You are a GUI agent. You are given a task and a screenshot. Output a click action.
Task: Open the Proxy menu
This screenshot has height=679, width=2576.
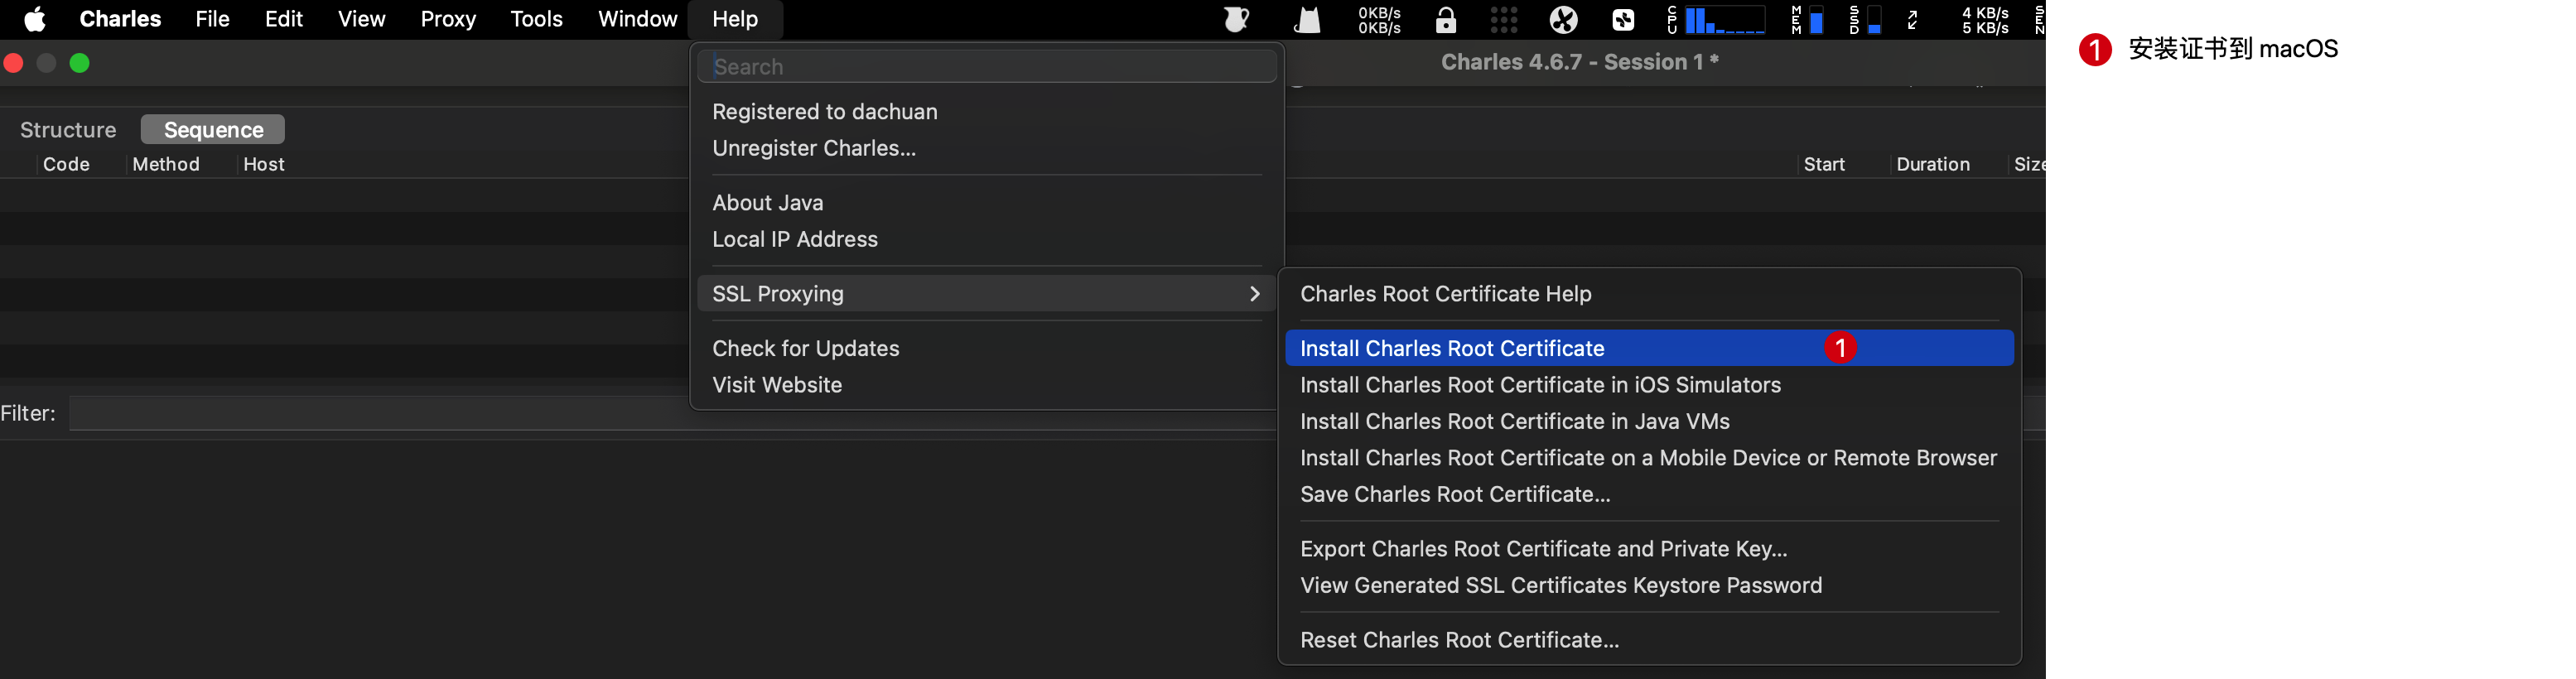click(448, 19)
